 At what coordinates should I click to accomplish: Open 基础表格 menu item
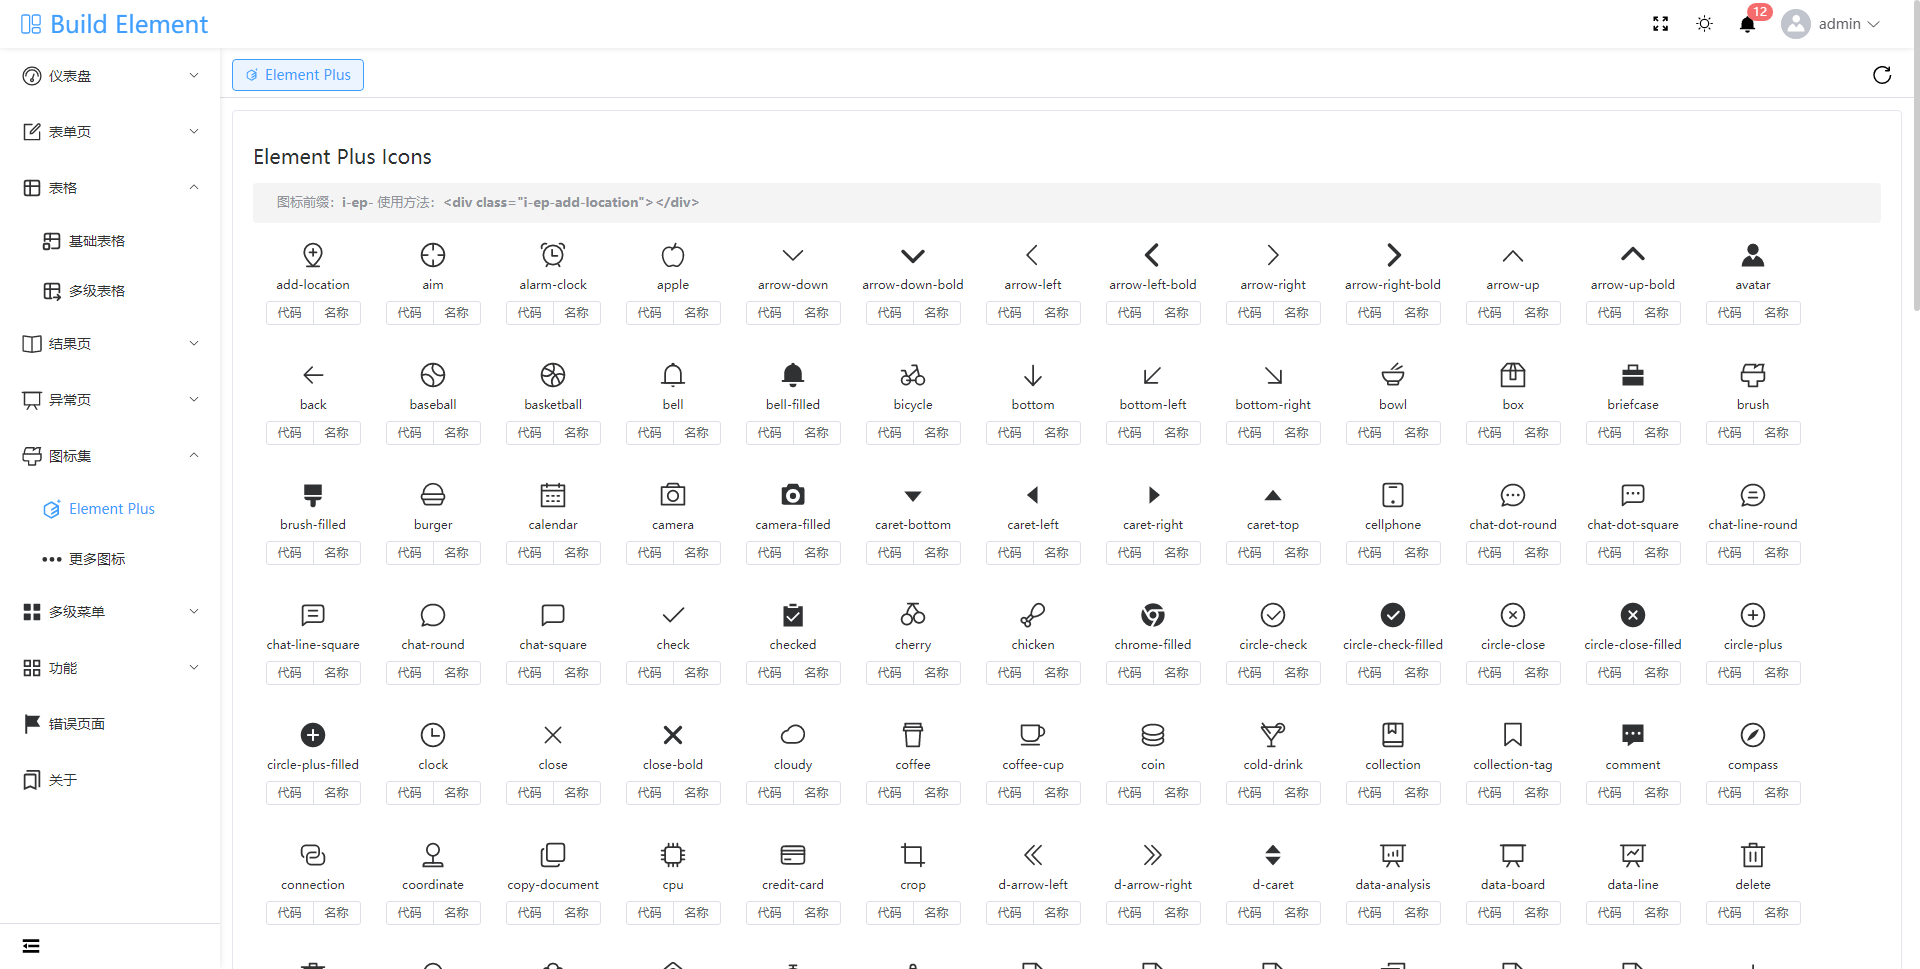click(x=110, y=241)
